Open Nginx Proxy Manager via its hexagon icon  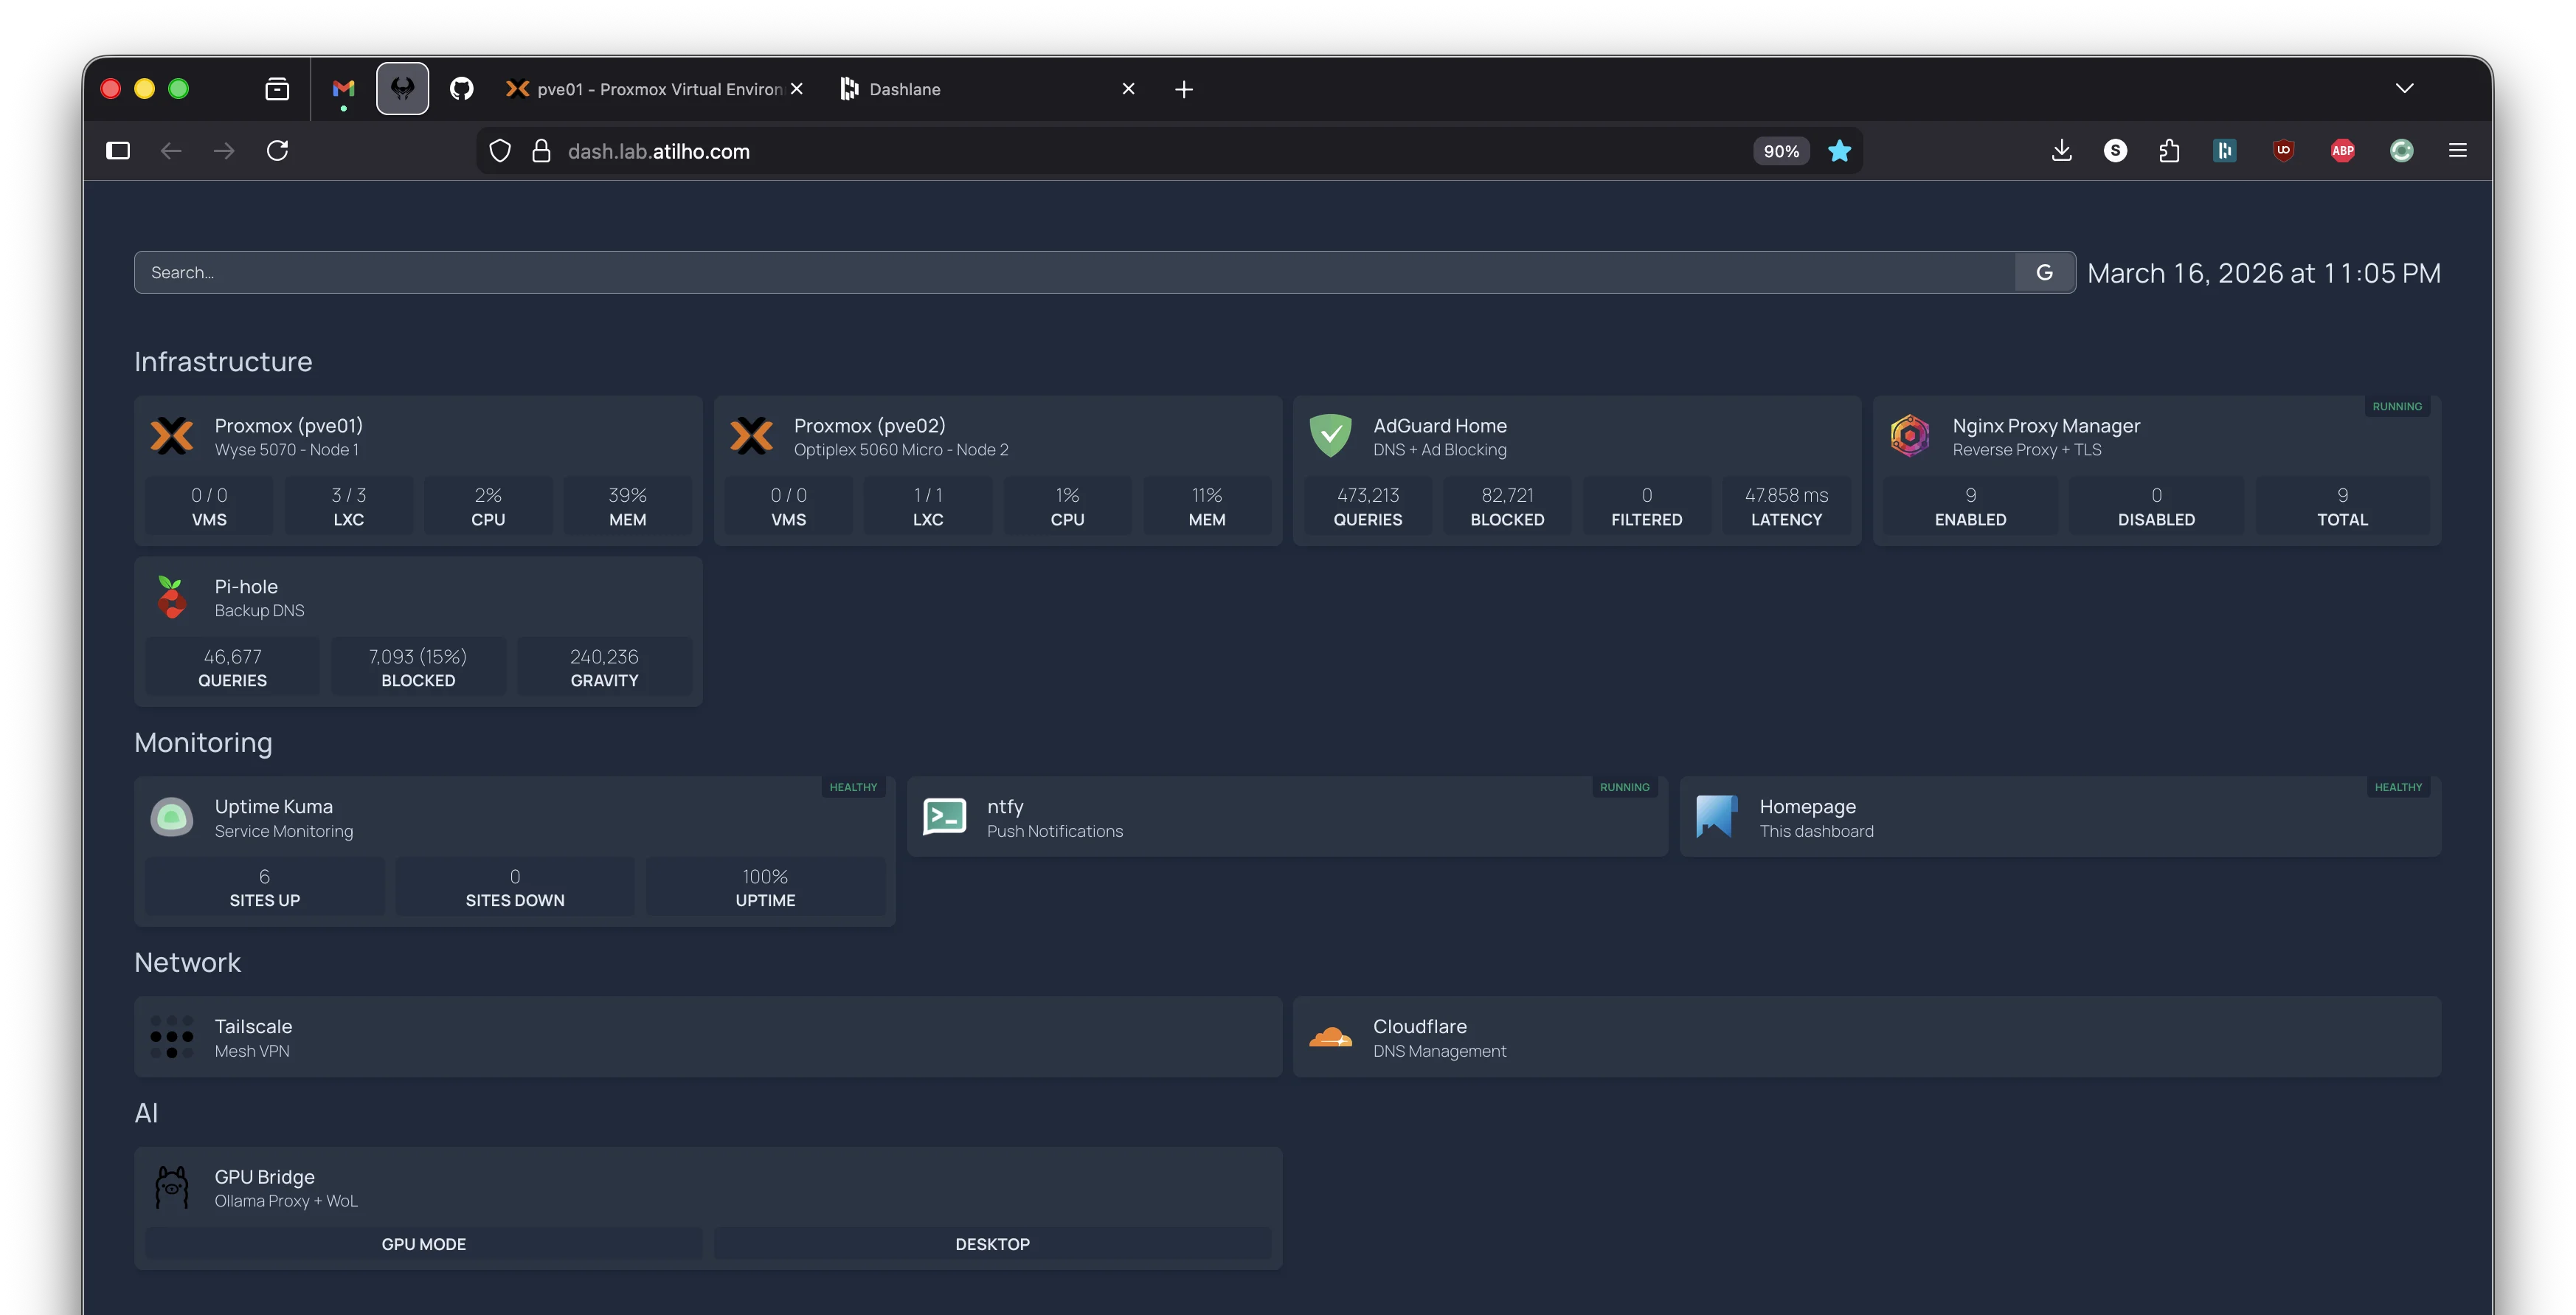(1910, 435)
